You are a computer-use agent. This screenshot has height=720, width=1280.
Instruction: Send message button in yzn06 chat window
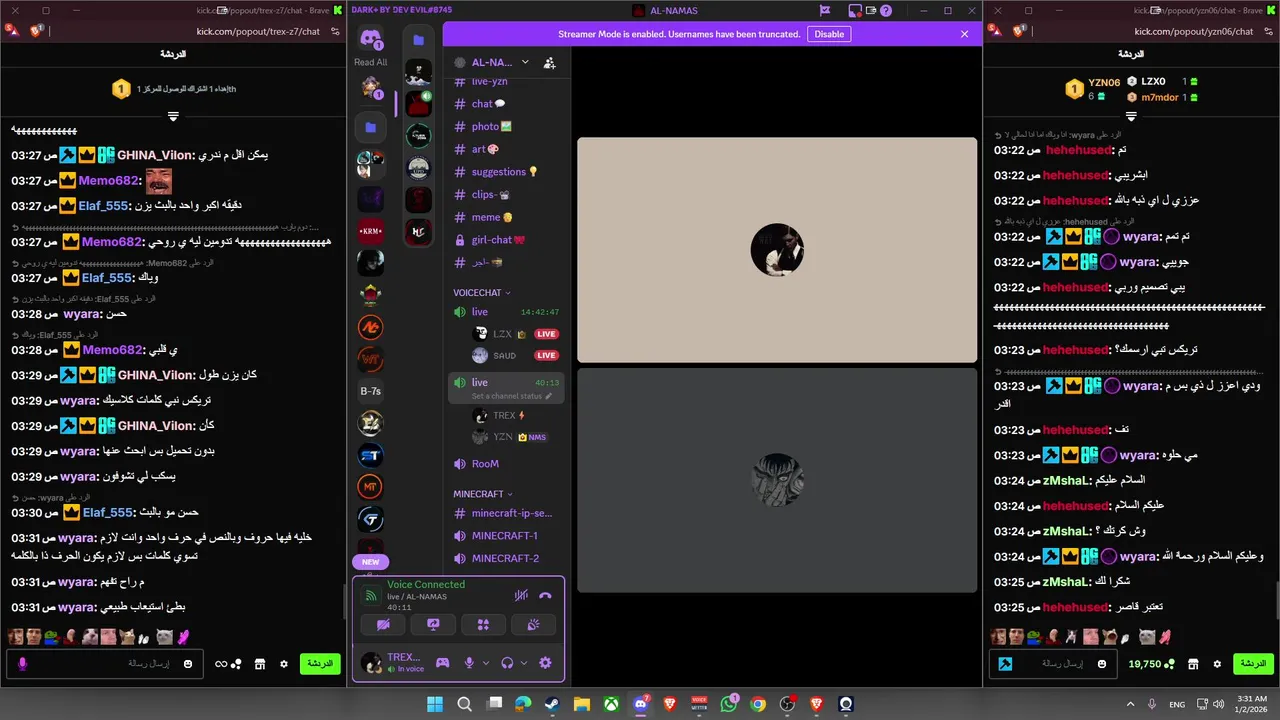click(1253, 663)
